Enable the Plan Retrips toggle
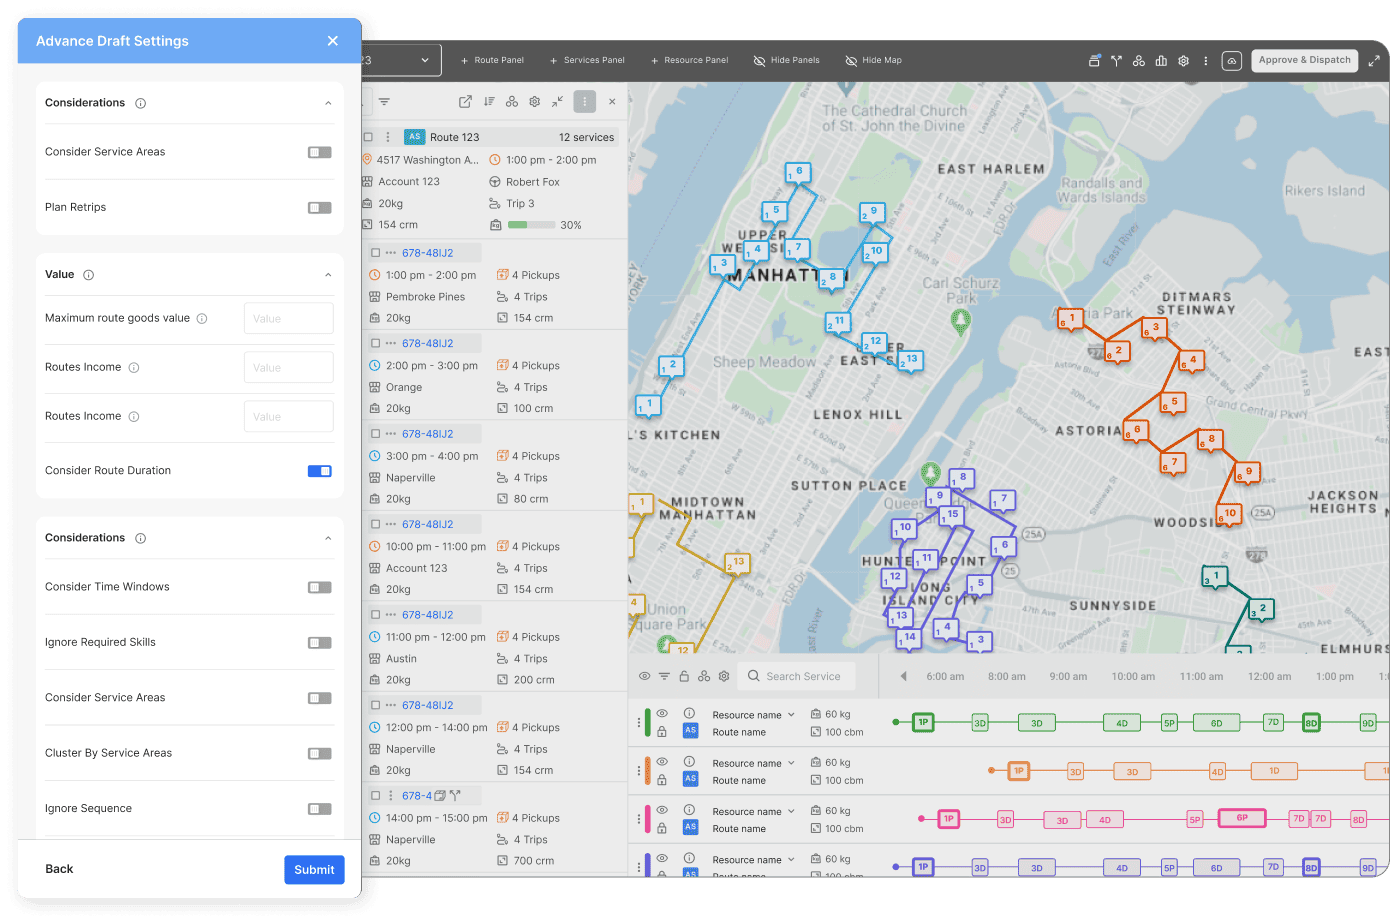The image size is (1400, 922). pyautogui.click(x=320, y=208)
